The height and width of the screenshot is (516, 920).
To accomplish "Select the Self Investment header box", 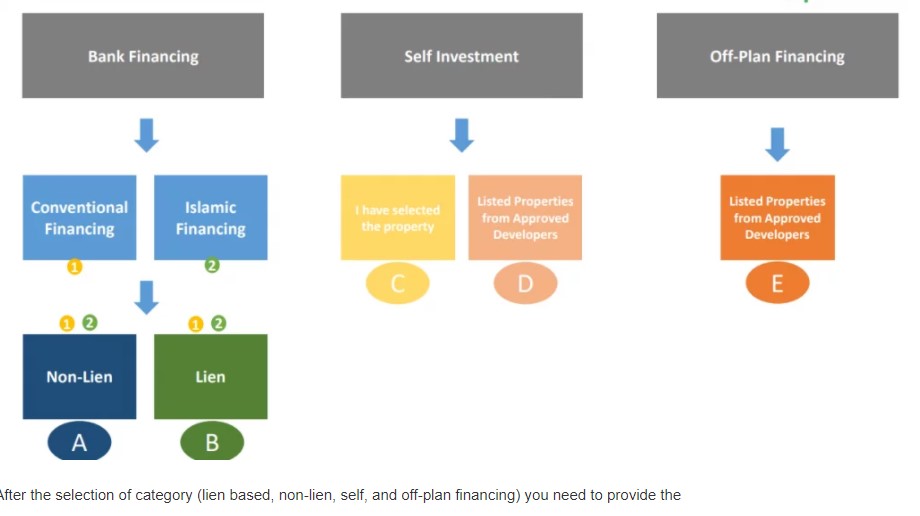I will coord(461,56).
